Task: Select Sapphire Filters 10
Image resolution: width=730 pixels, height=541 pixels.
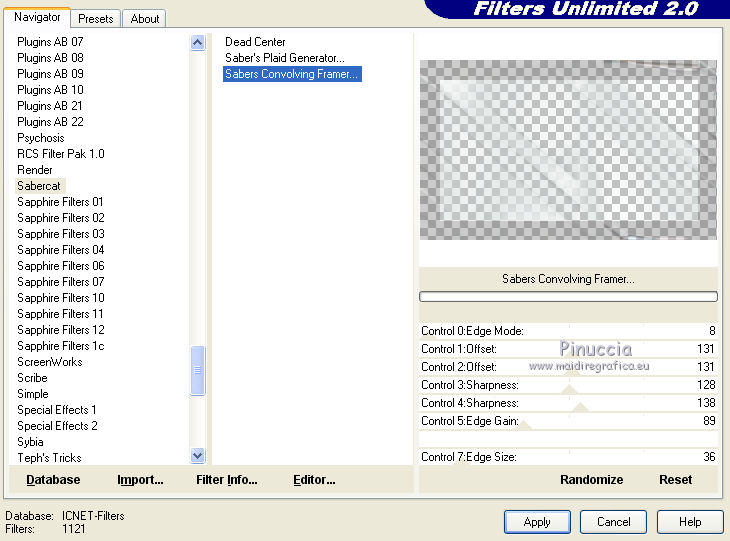Action: point(61,298)
